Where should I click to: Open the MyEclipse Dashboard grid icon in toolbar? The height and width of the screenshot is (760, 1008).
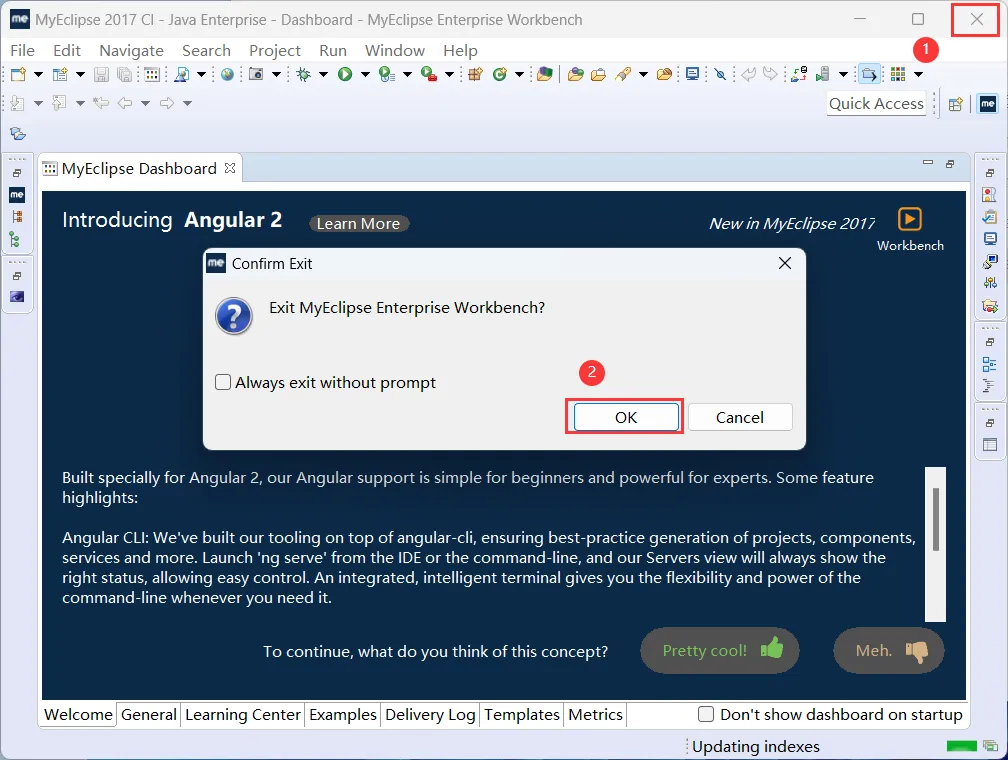(x=152, y=75)
